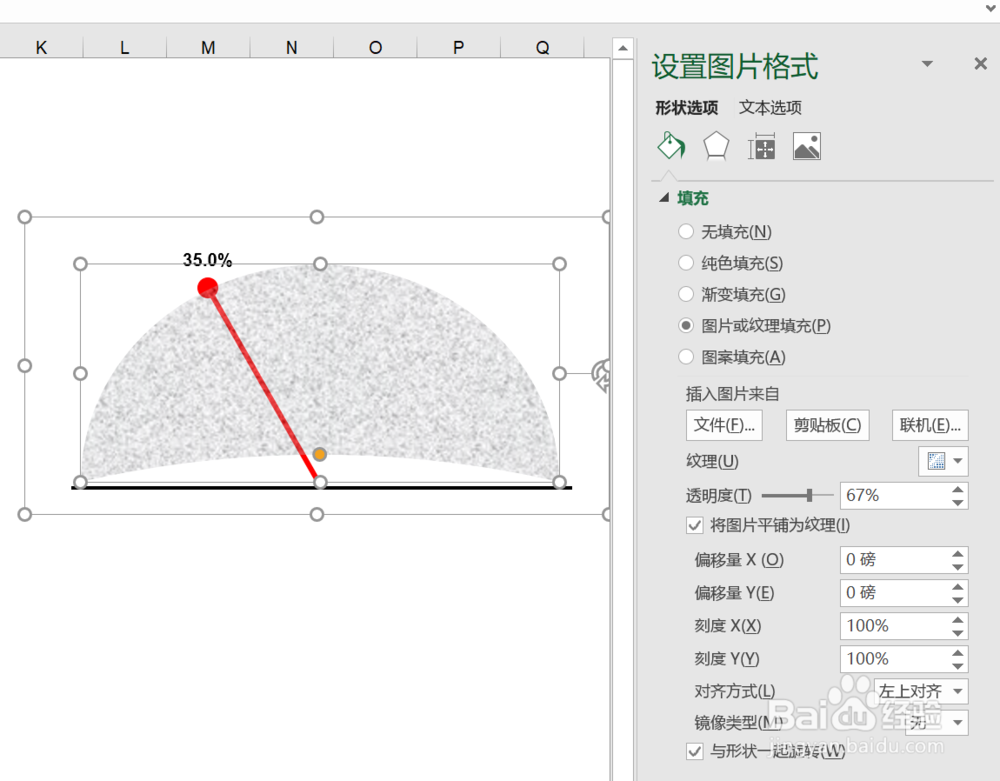Decrease 刻度 Y with the down stepper

958,665
